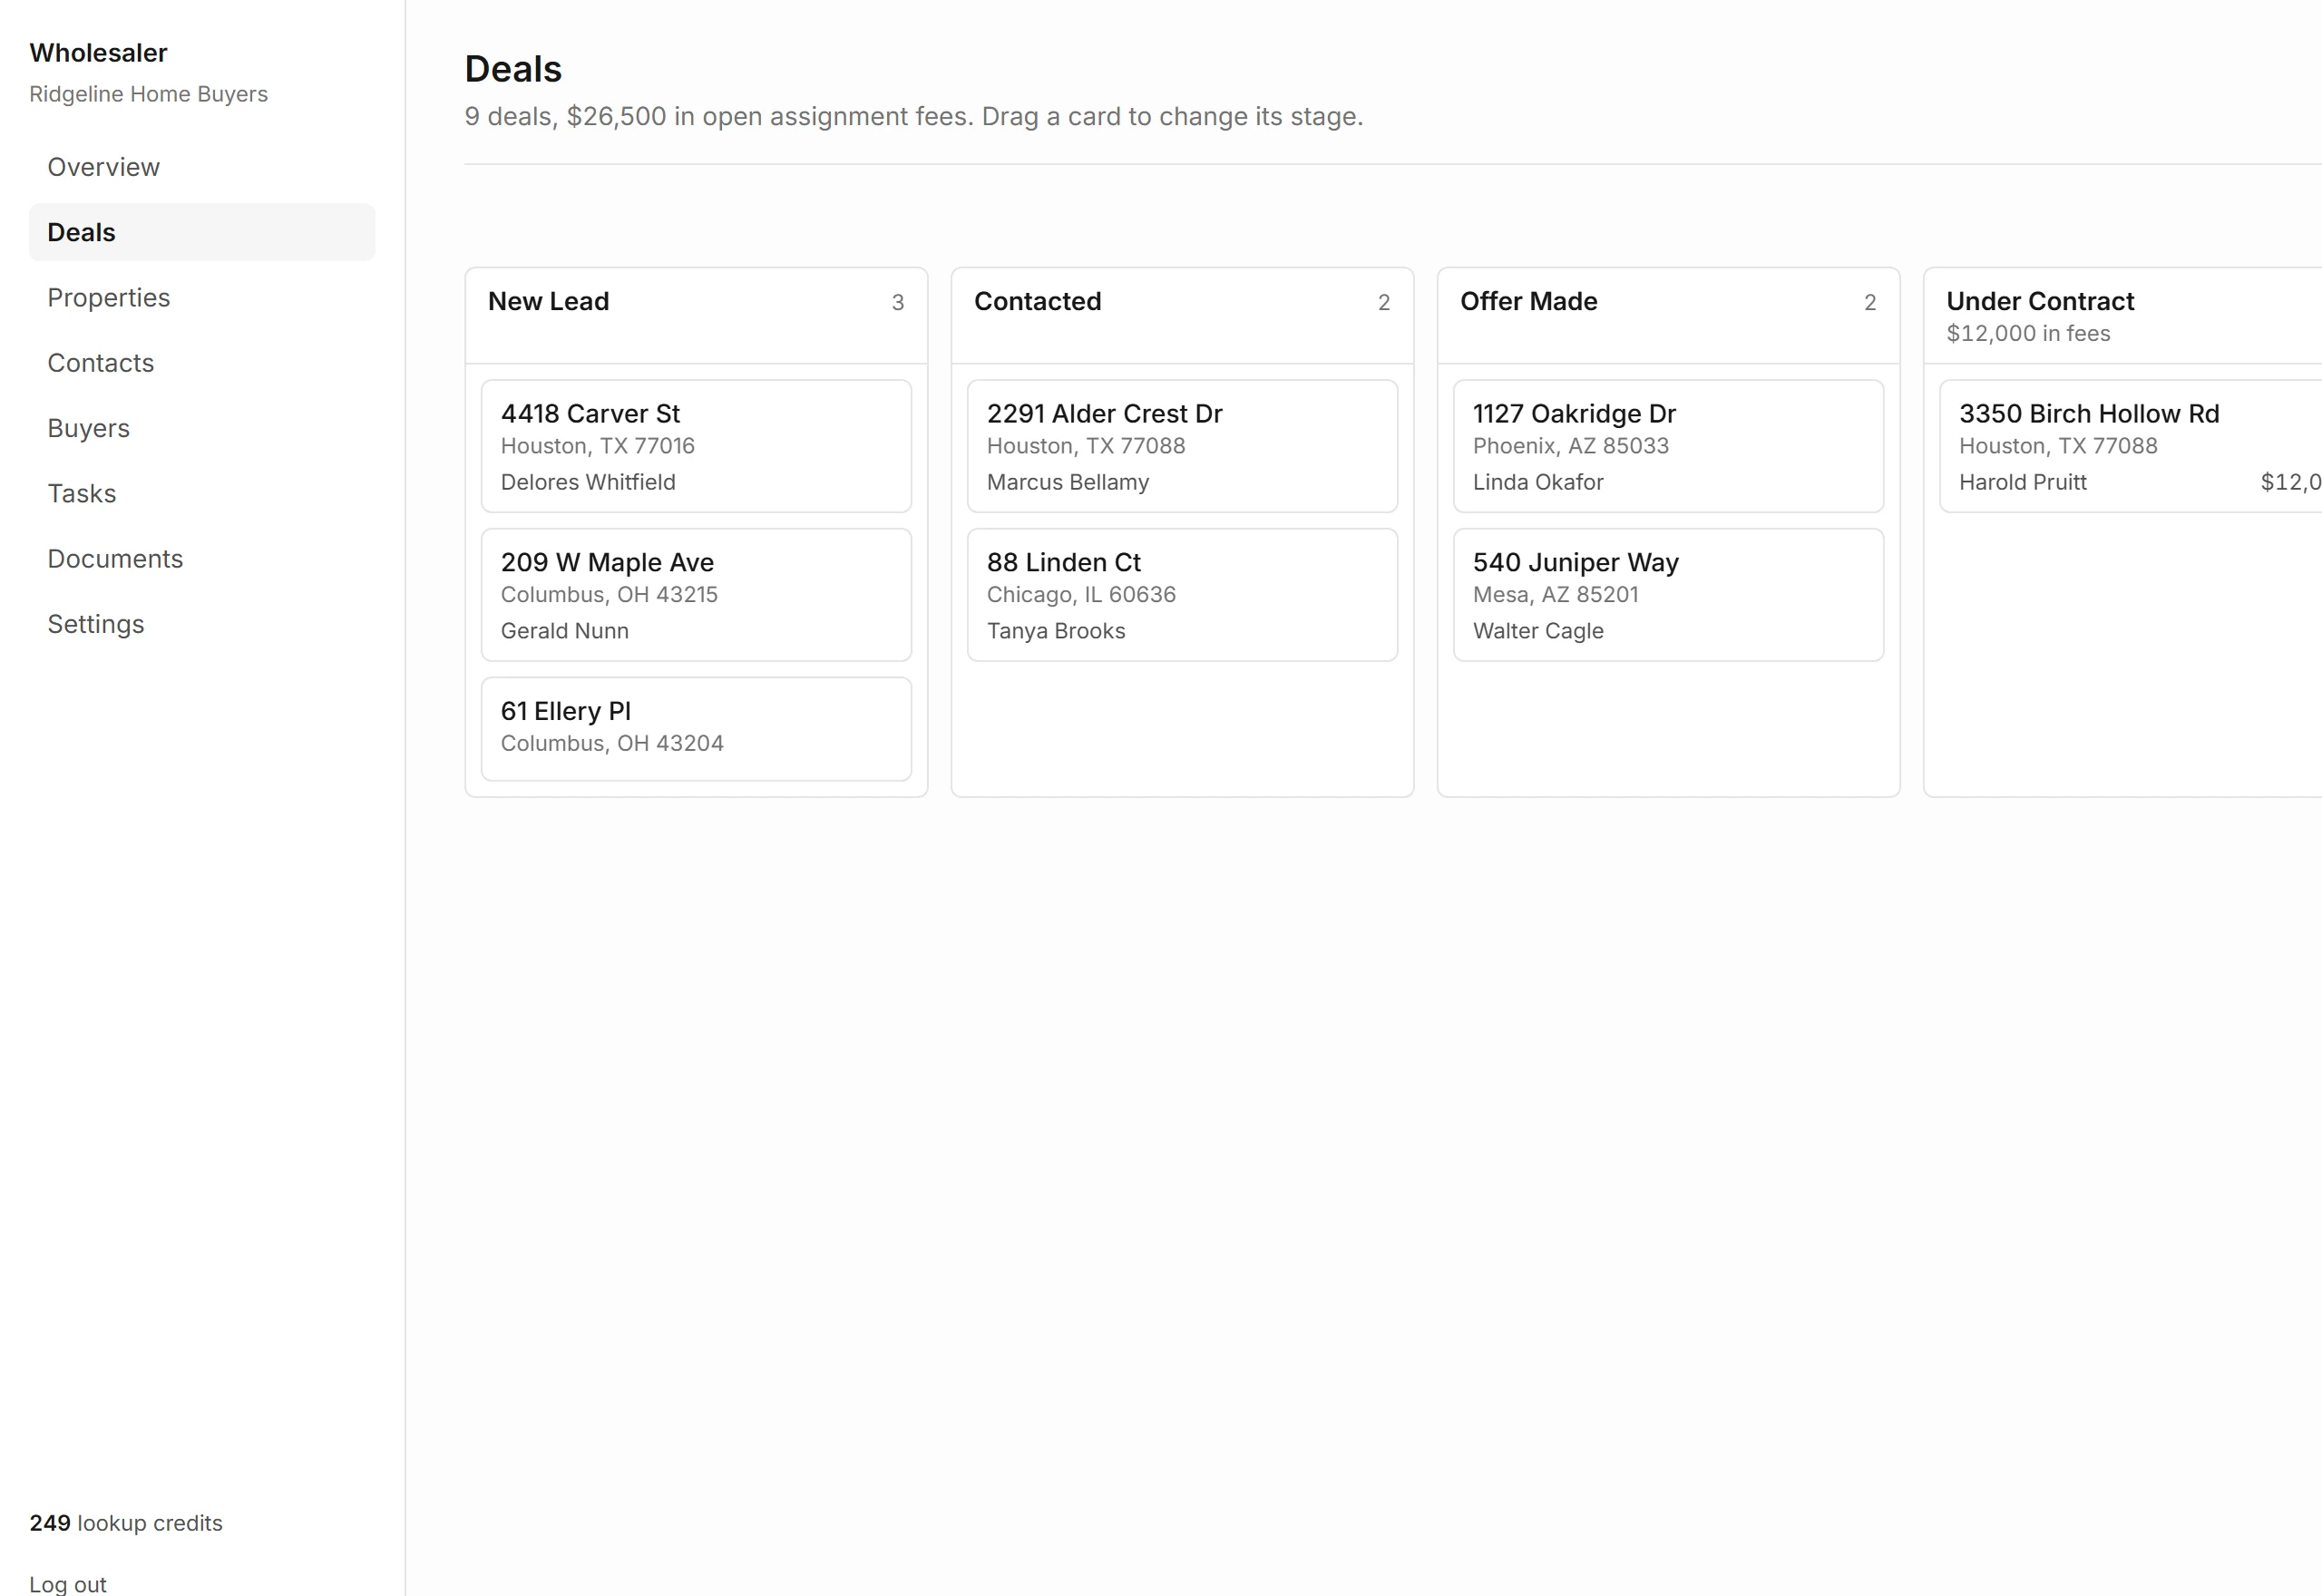Screen dimensions: 2322x1596
Task: Open the Tasks section
Action: 202,494
